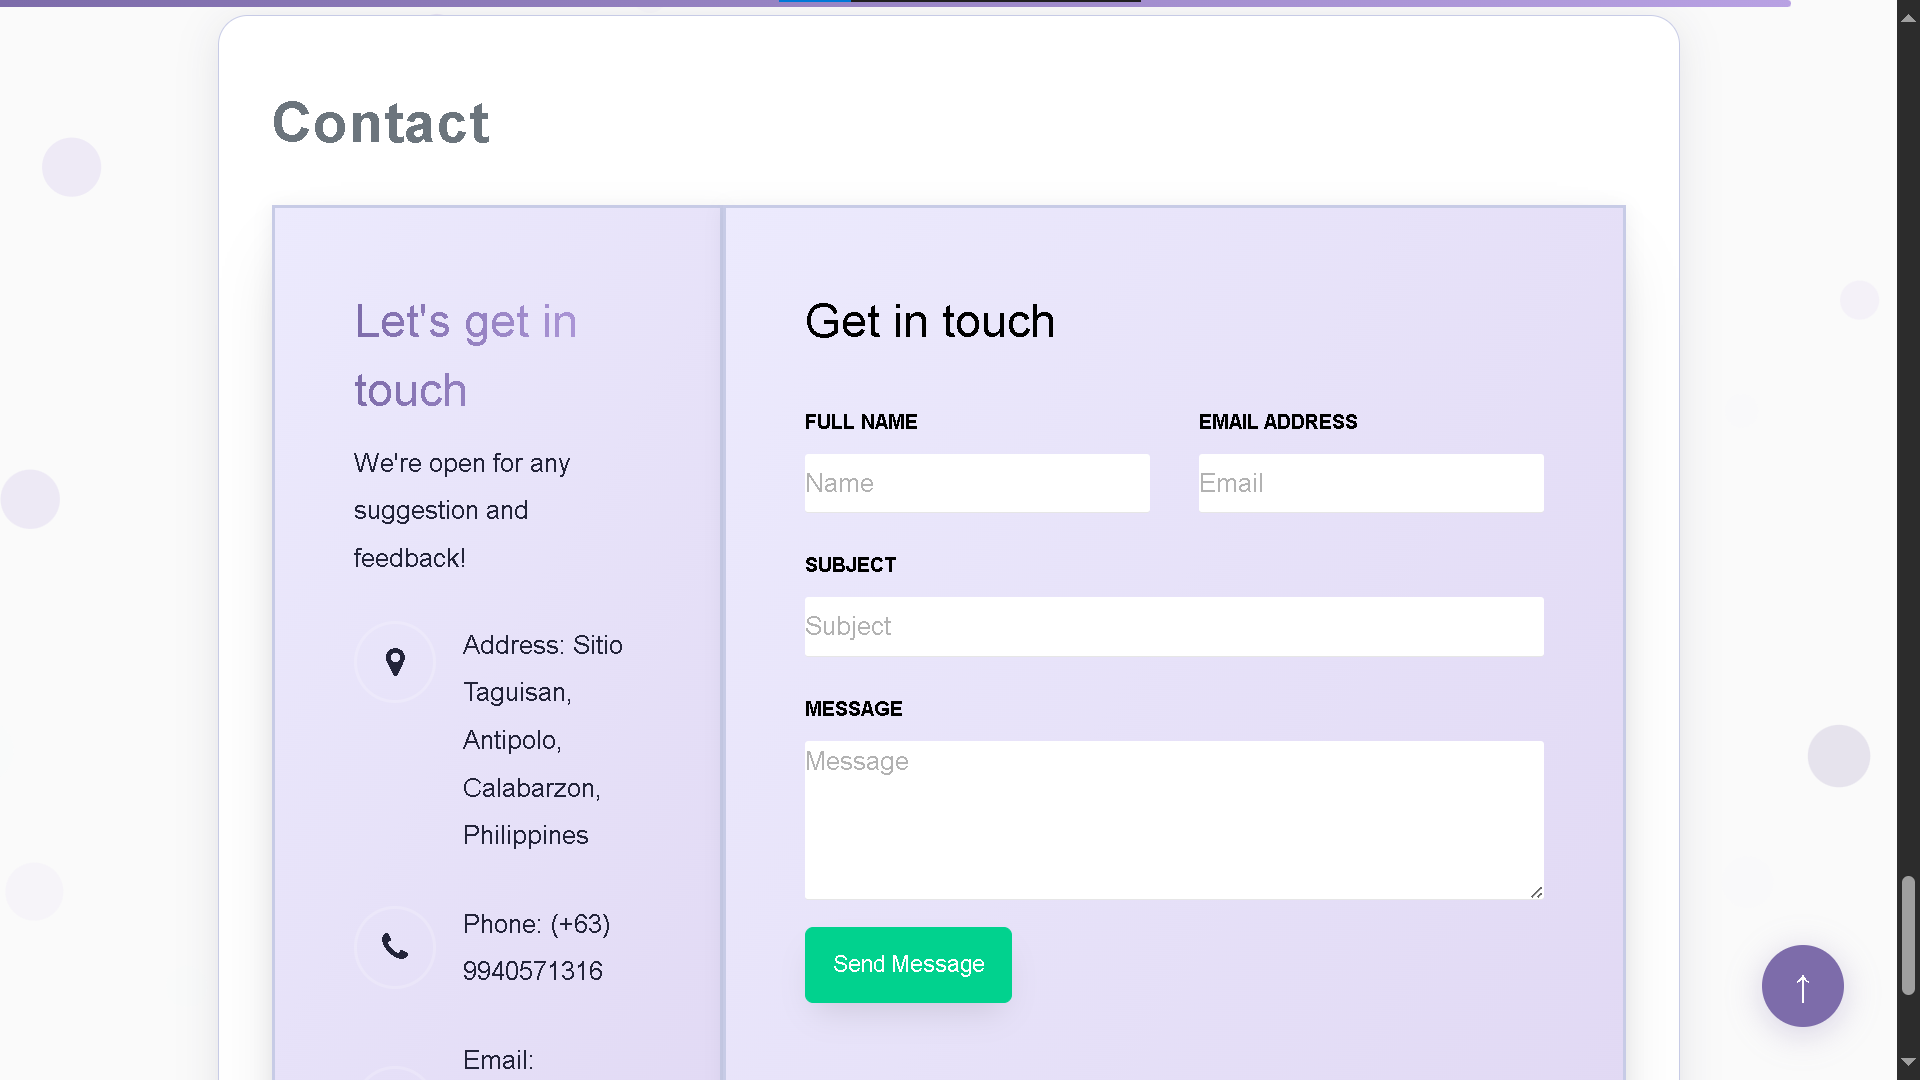The width and height of the screenshot is (1920, 1080).
Task: Click the Contact page heading
Action: click(x=380, y=122)
